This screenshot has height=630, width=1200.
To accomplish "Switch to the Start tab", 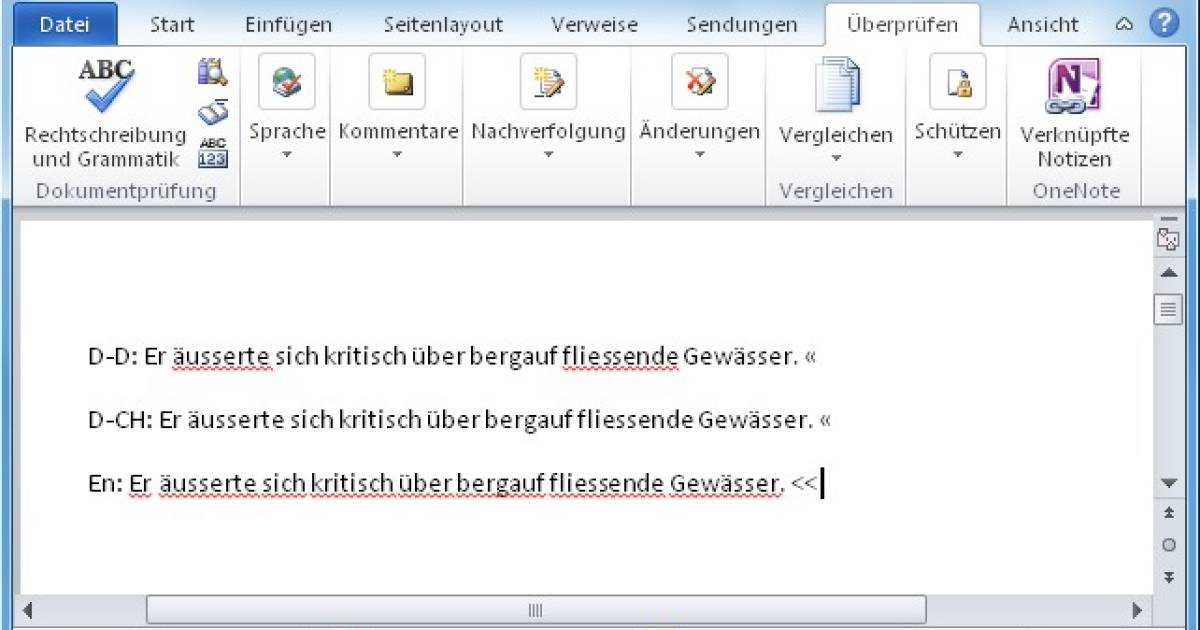I will (171, 23).
